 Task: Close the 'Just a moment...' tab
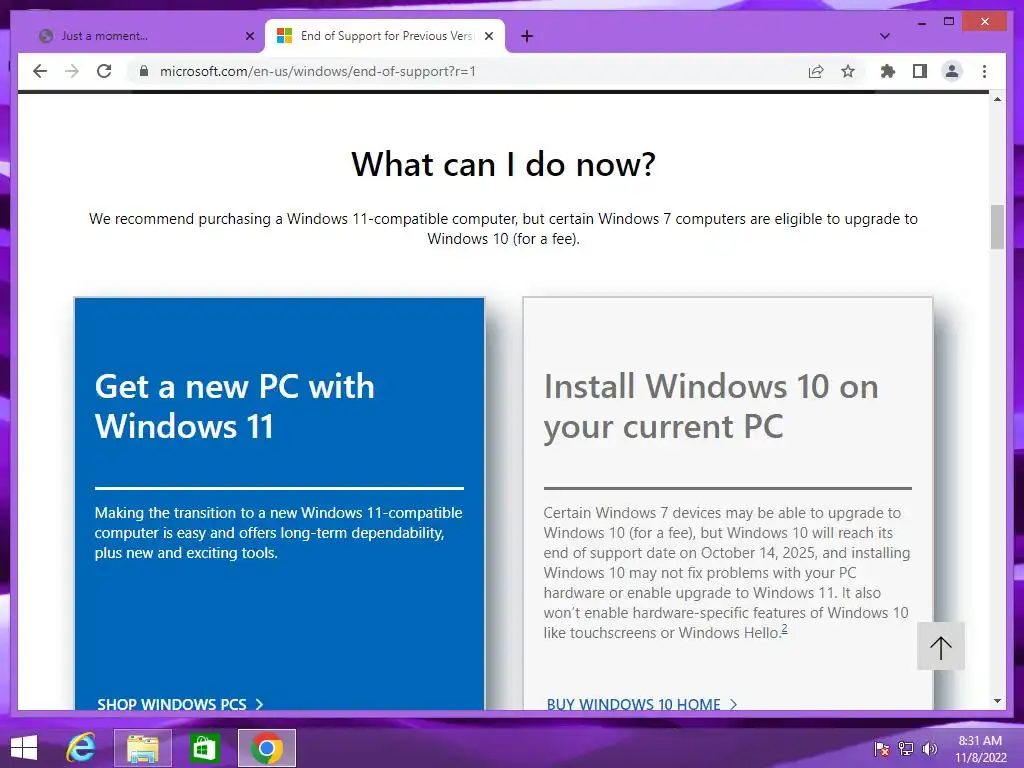point(249,37)
